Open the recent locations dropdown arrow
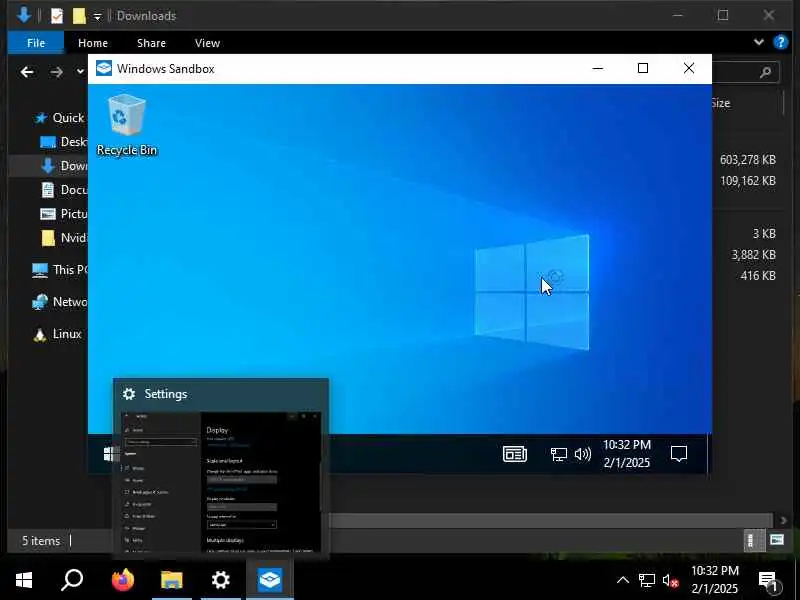Image resolution: width=800 pixels, height=600 pixels. tap(80, 72)
